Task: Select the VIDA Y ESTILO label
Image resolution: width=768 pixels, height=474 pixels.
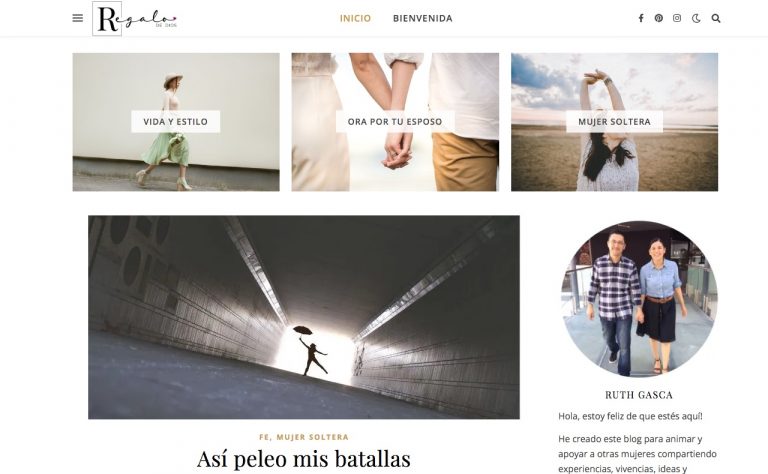Action: [x=175, y=121]
